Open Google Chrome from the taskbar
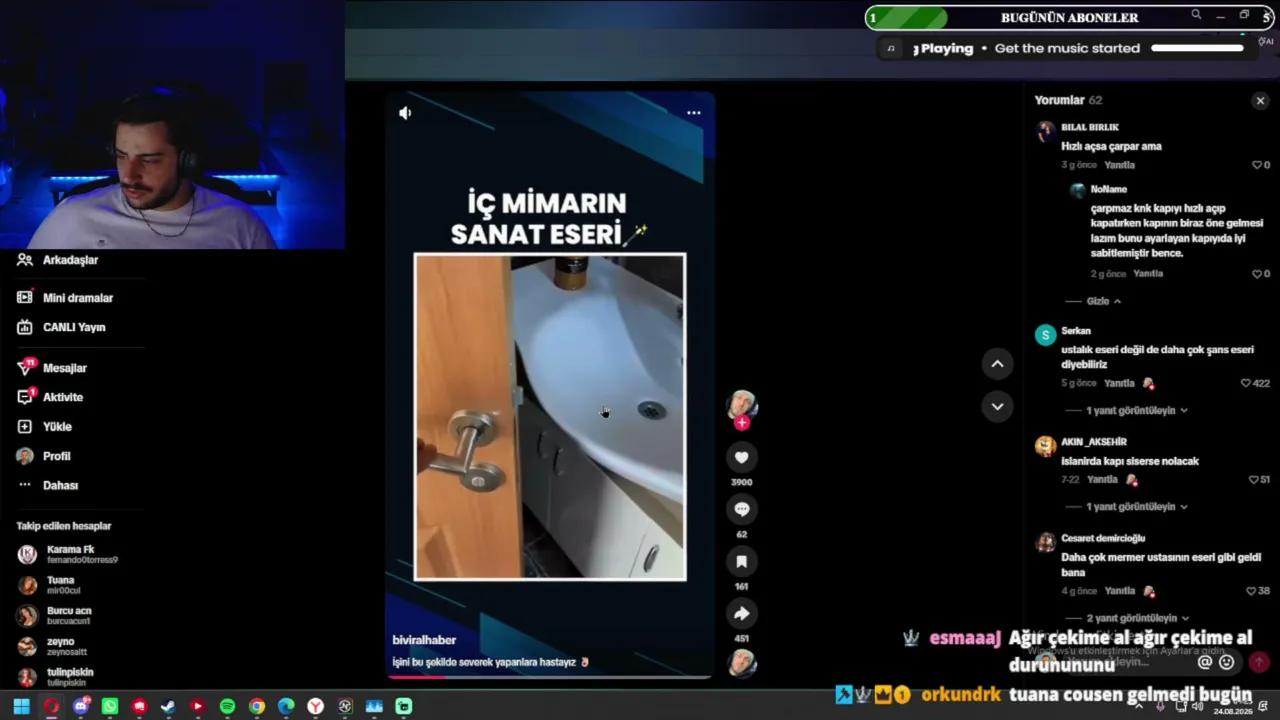 click(x=257, y=707)
